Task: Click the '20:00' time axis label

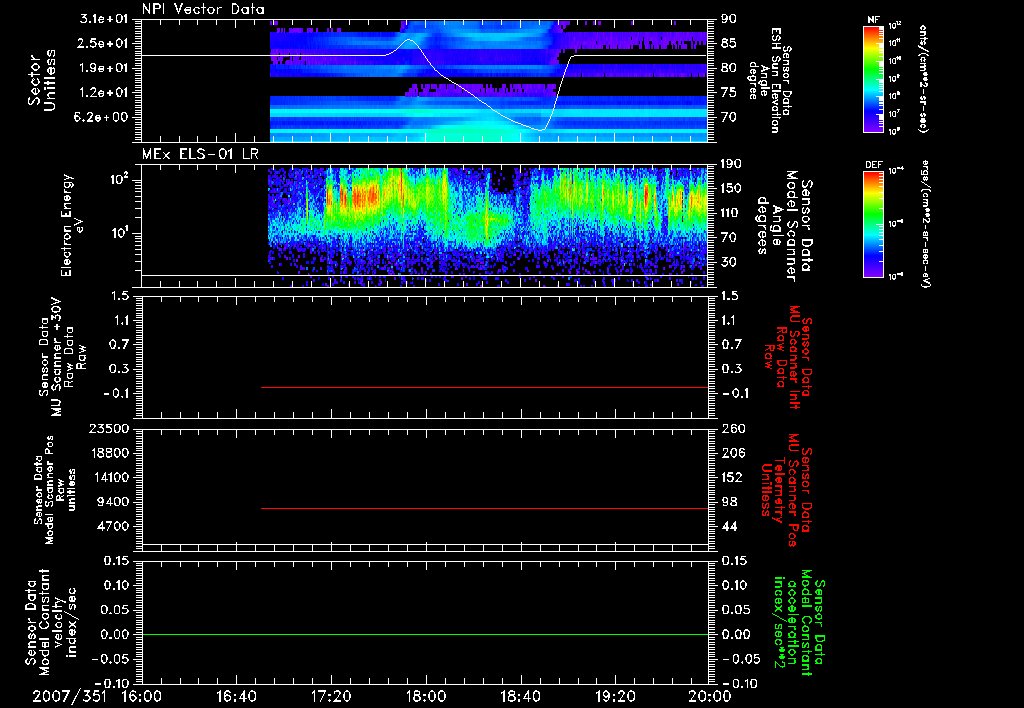Action: pos(710,696)
